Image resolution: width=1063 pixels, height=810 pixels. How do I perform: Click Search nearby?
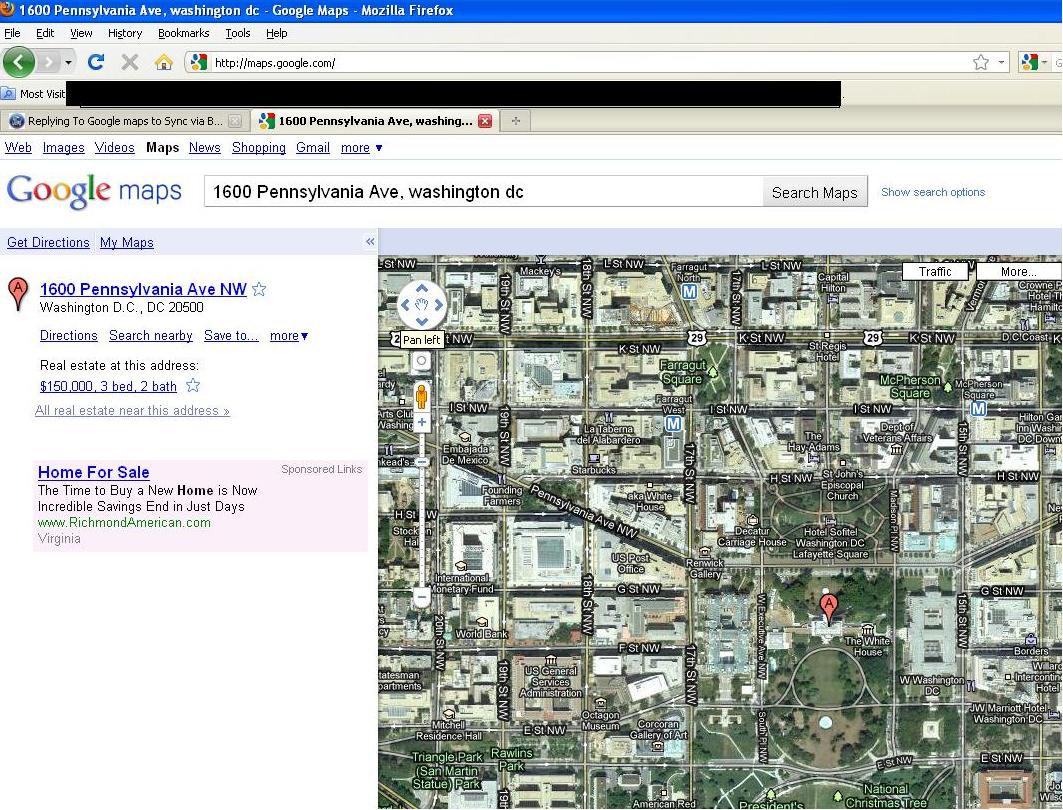[x=151, y=336]
